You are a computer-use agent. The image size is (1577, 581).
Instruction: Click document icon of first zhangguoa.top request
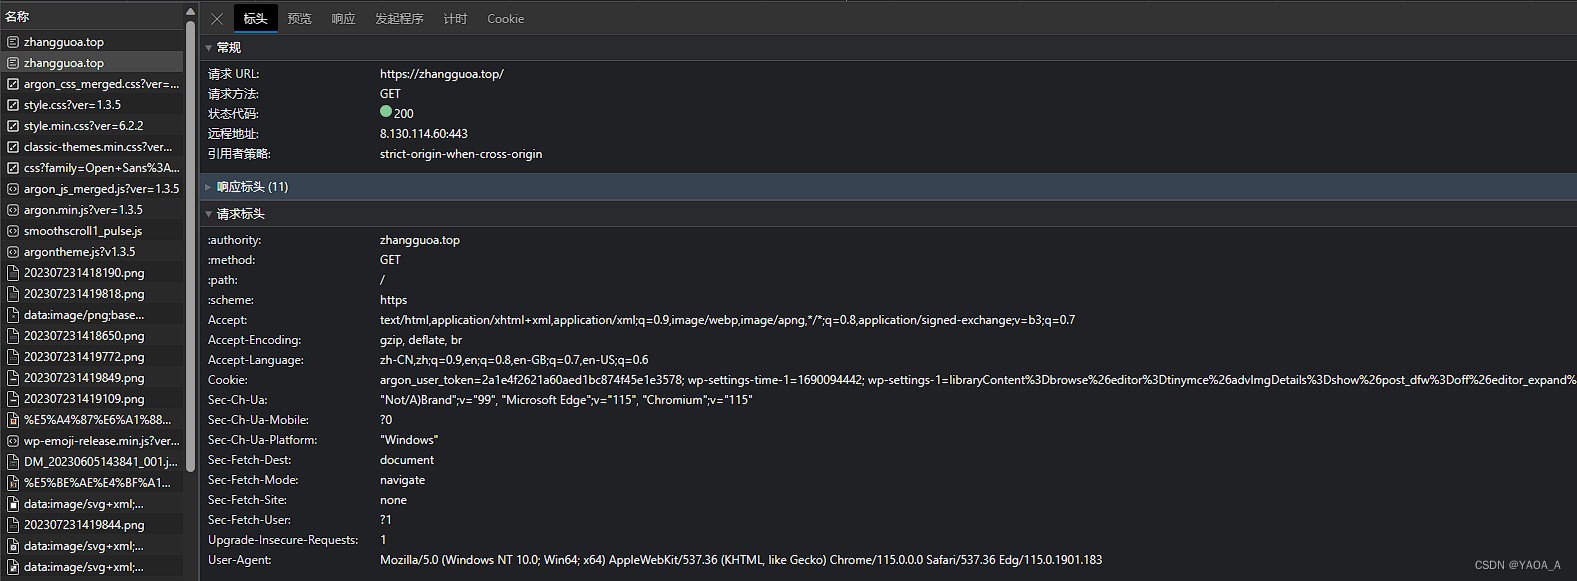coord(13,42)
